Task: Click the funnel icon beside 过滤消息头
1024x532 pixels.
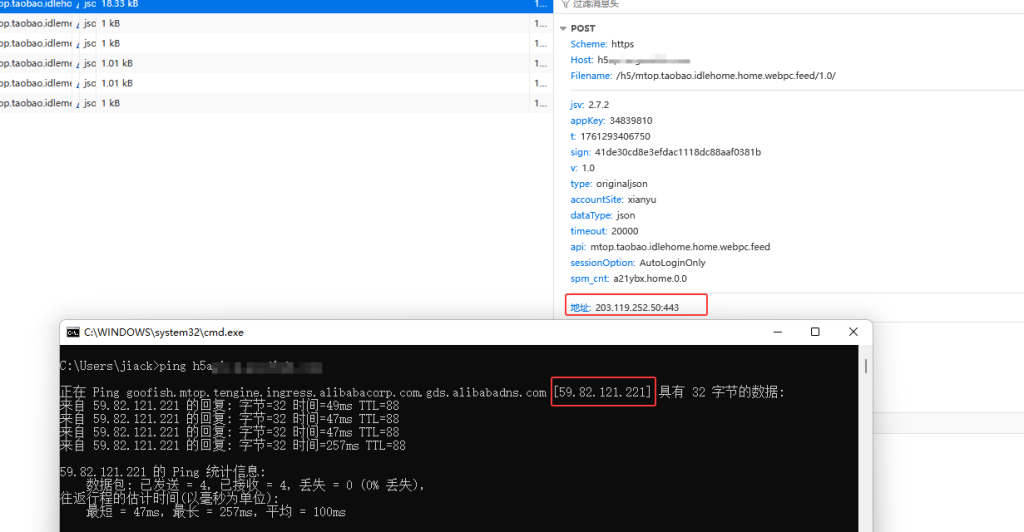Action: tap(565, 4)
